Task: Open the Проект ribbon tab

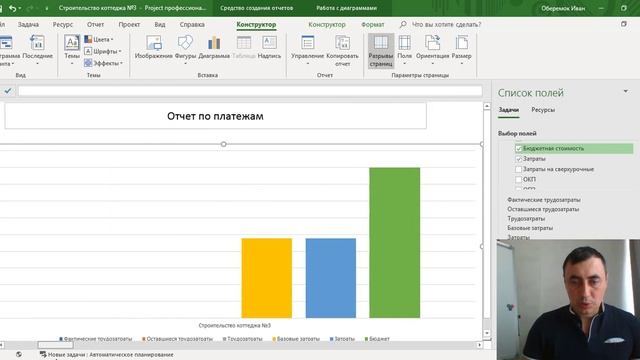Action: click(129, 24)
